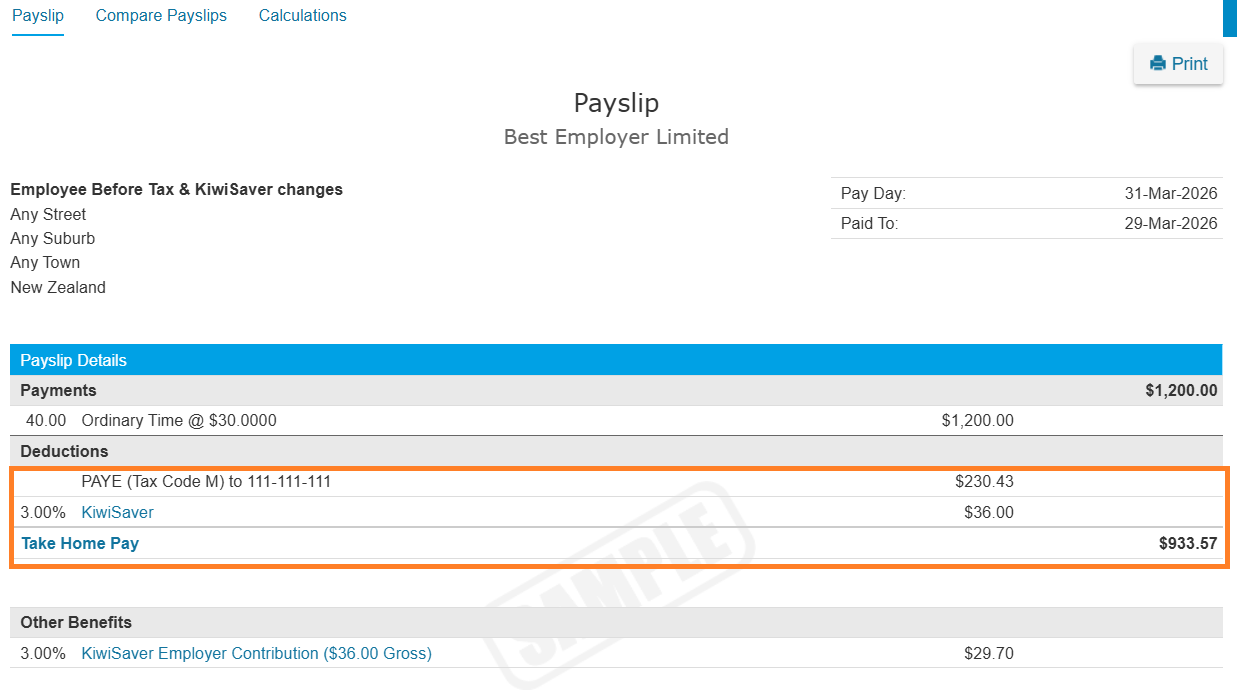Viewport: 1237px width, 696px height.
Task: Click the PAYE (Tax Code M) line
Action: (x=206, y=481)
